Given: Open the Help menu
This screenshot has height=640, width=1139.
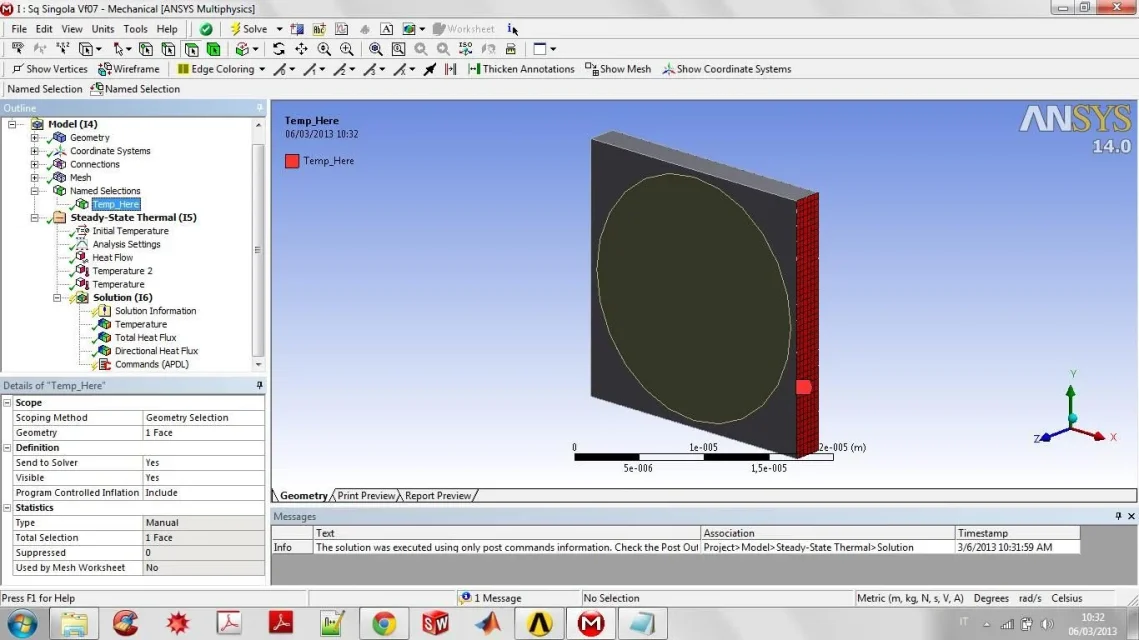Looking at the screenshot, I should [x=167, y=29].
